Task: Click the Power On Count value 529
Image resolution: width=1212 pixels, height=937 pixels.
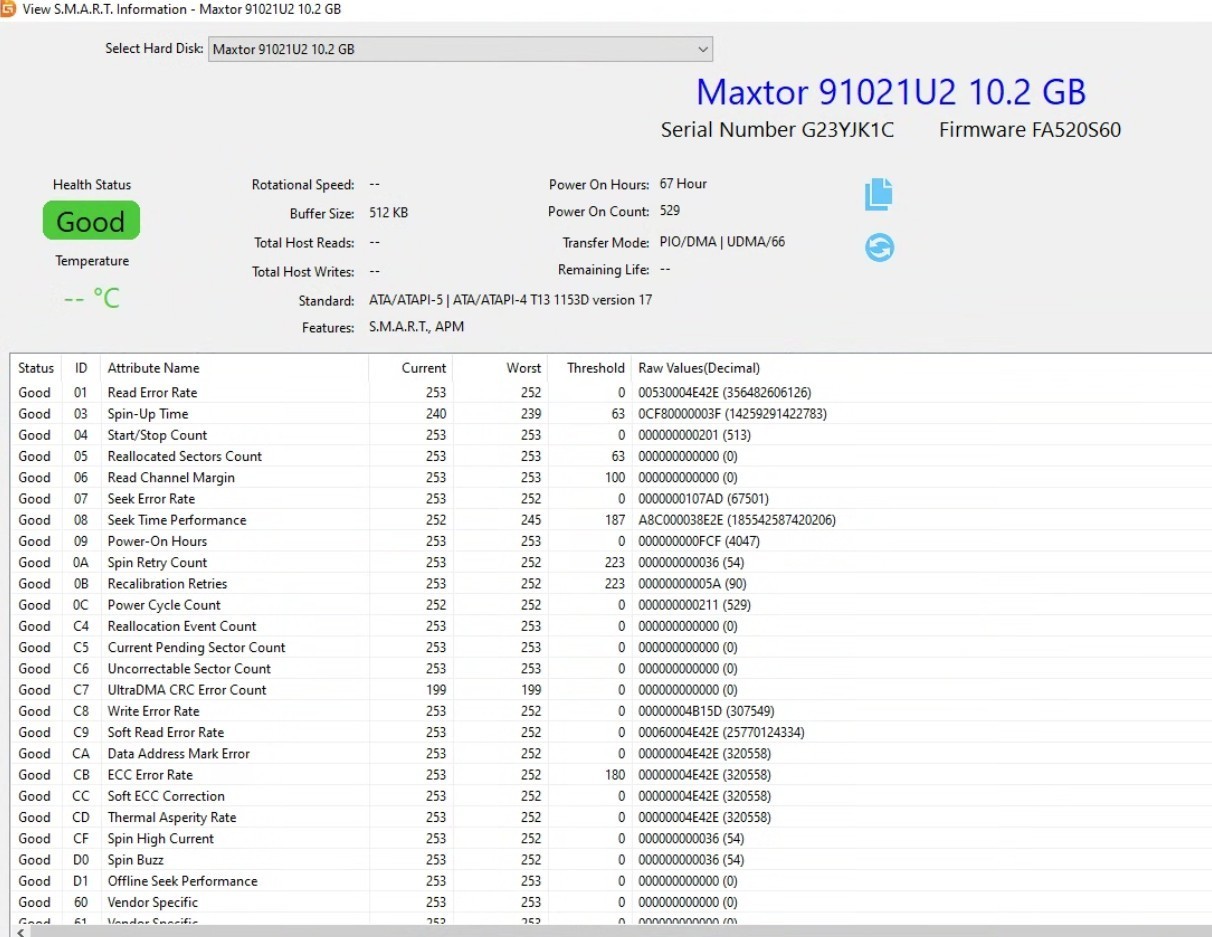Action: (x=670, y=211)
